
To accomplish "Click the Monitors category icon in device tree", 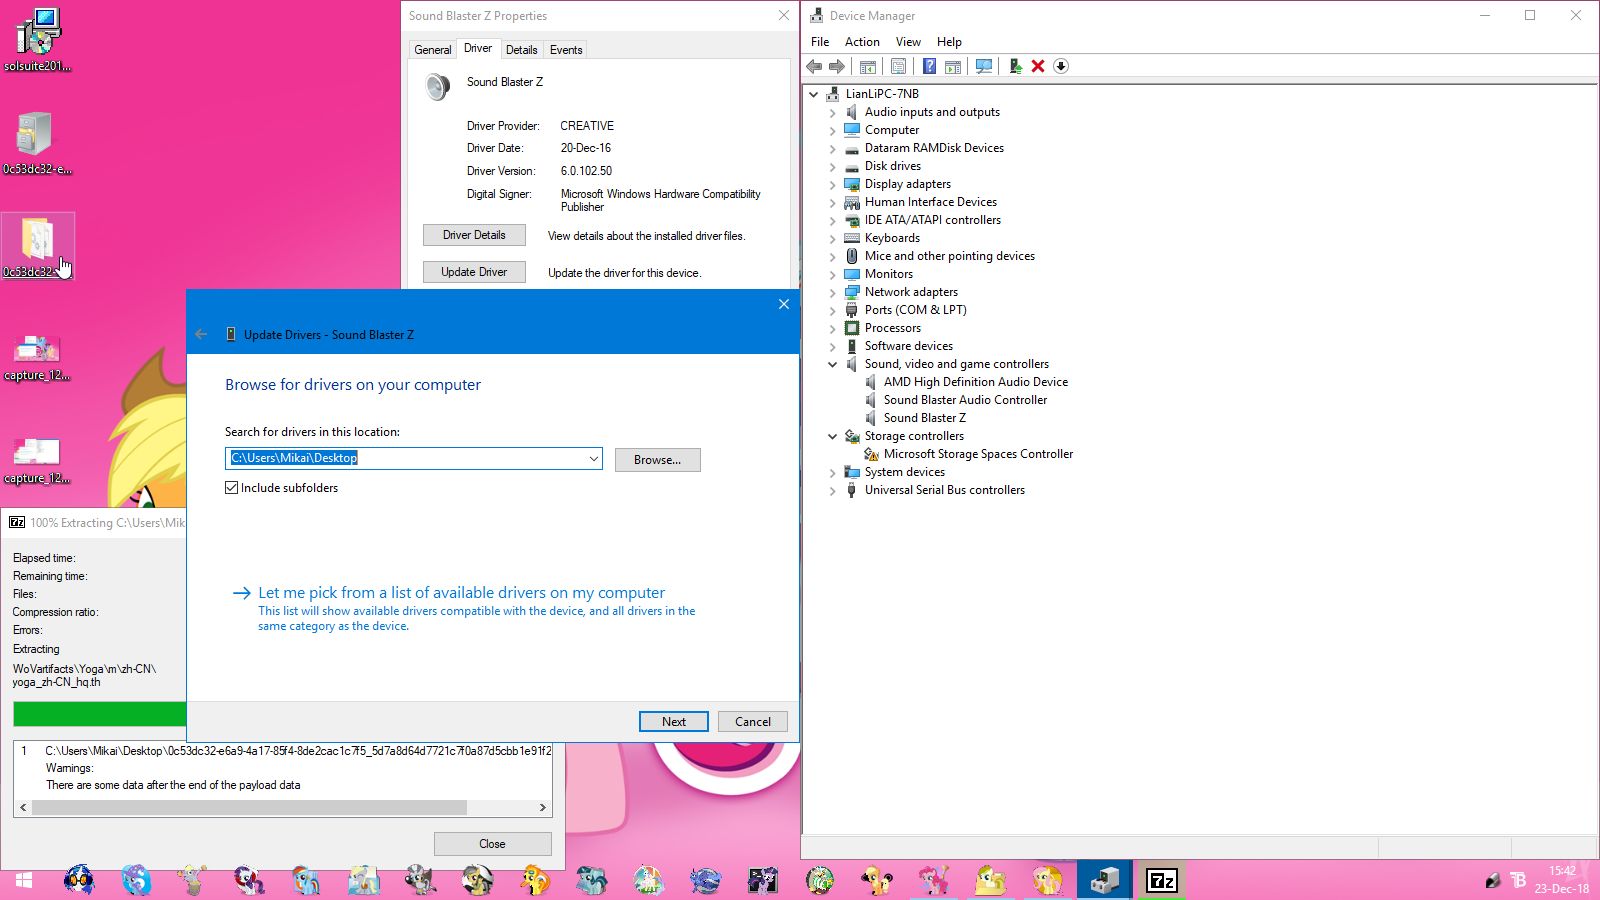I will [x=852, y=274].
